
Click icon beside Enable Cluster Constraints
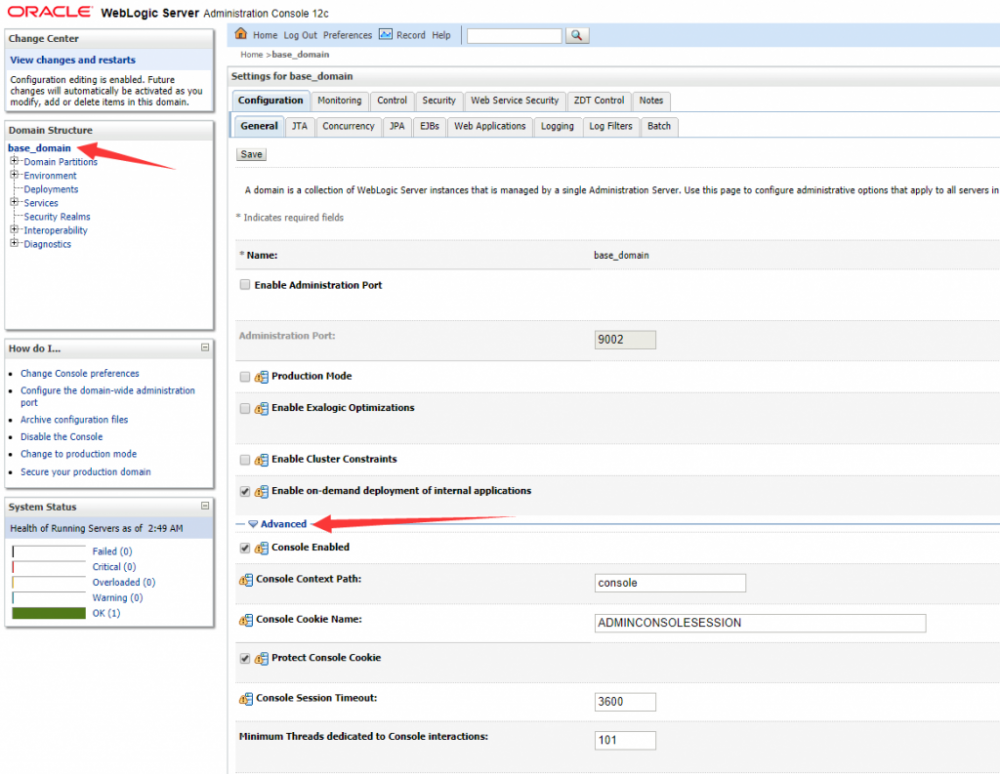[x=261, y=460]
